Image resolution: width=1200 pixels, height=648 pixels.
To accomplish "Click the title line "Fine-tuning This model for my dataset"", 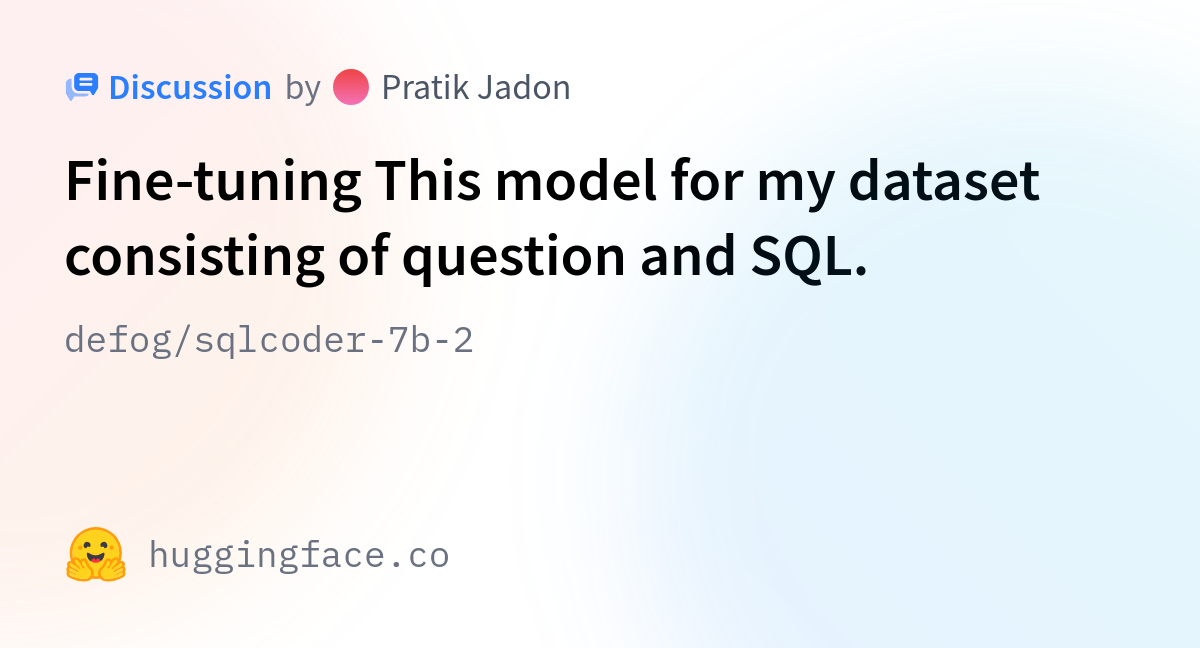I will click(553, 184).
